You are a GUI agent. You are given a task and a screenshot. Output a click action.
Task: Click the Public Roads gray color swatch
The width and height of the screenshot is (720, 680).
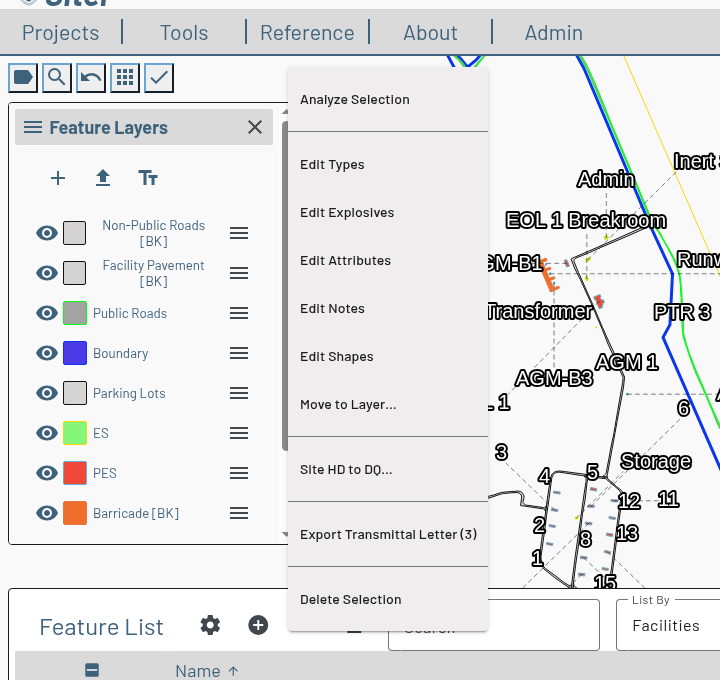tap(74, 313)
